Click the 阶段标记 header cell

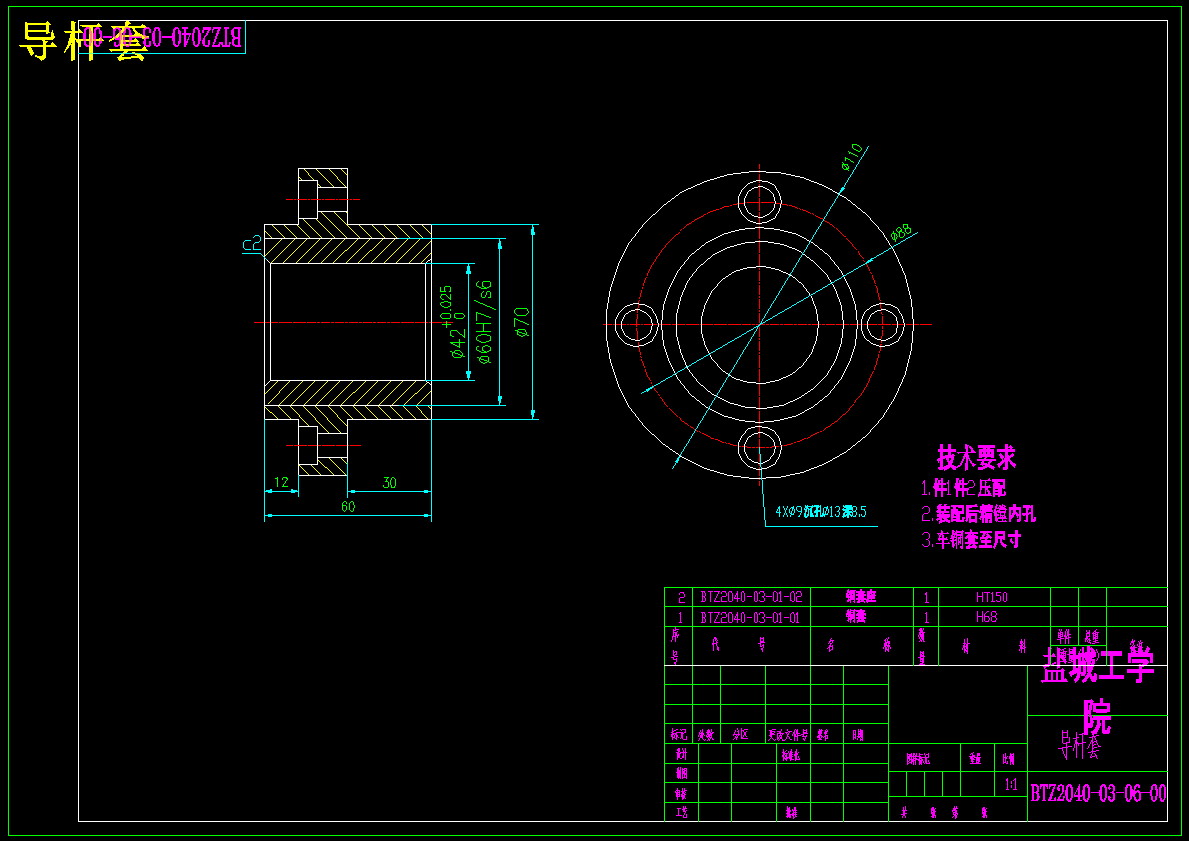(918, 758)
